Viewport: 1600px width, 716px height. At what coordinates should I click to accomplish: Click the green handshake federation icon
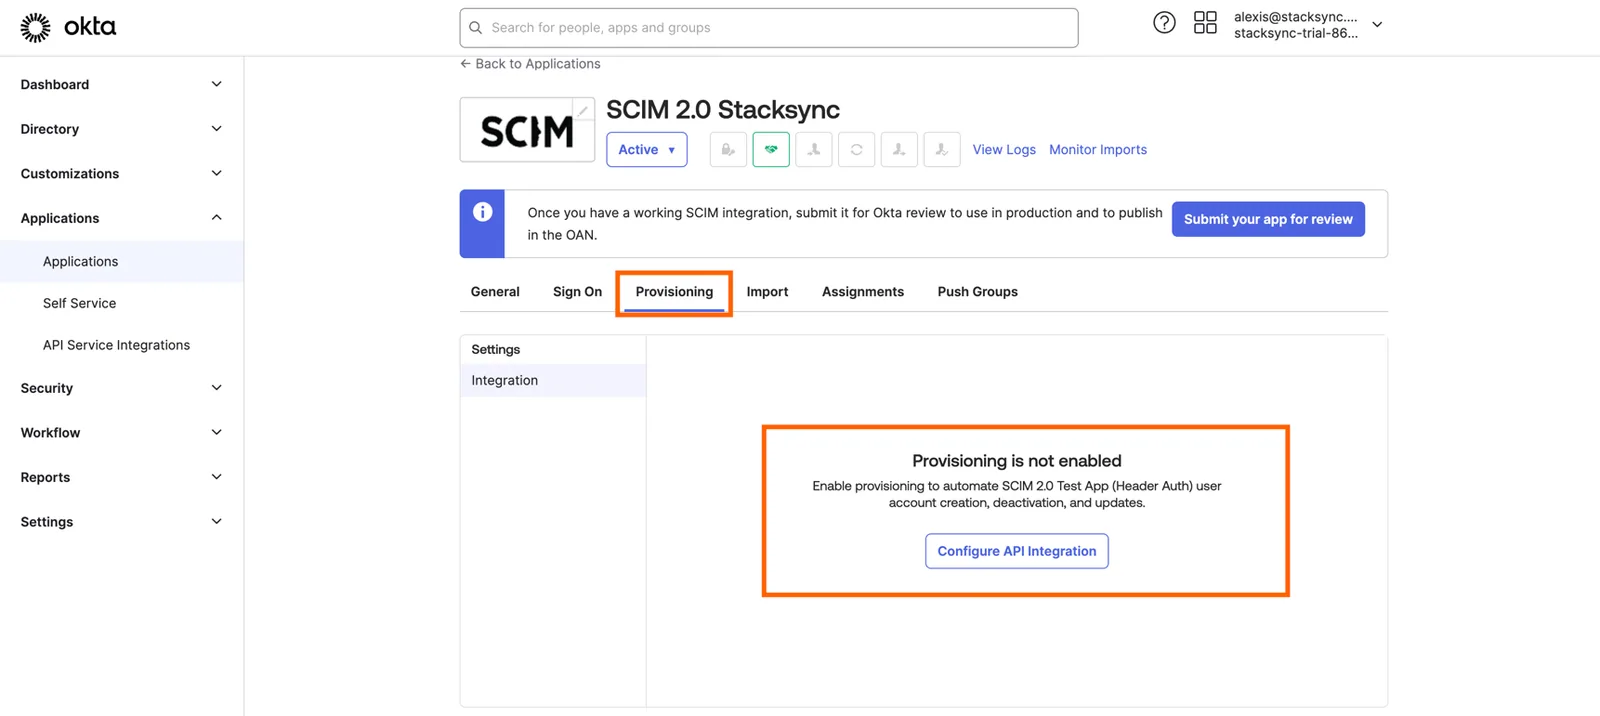771,150
